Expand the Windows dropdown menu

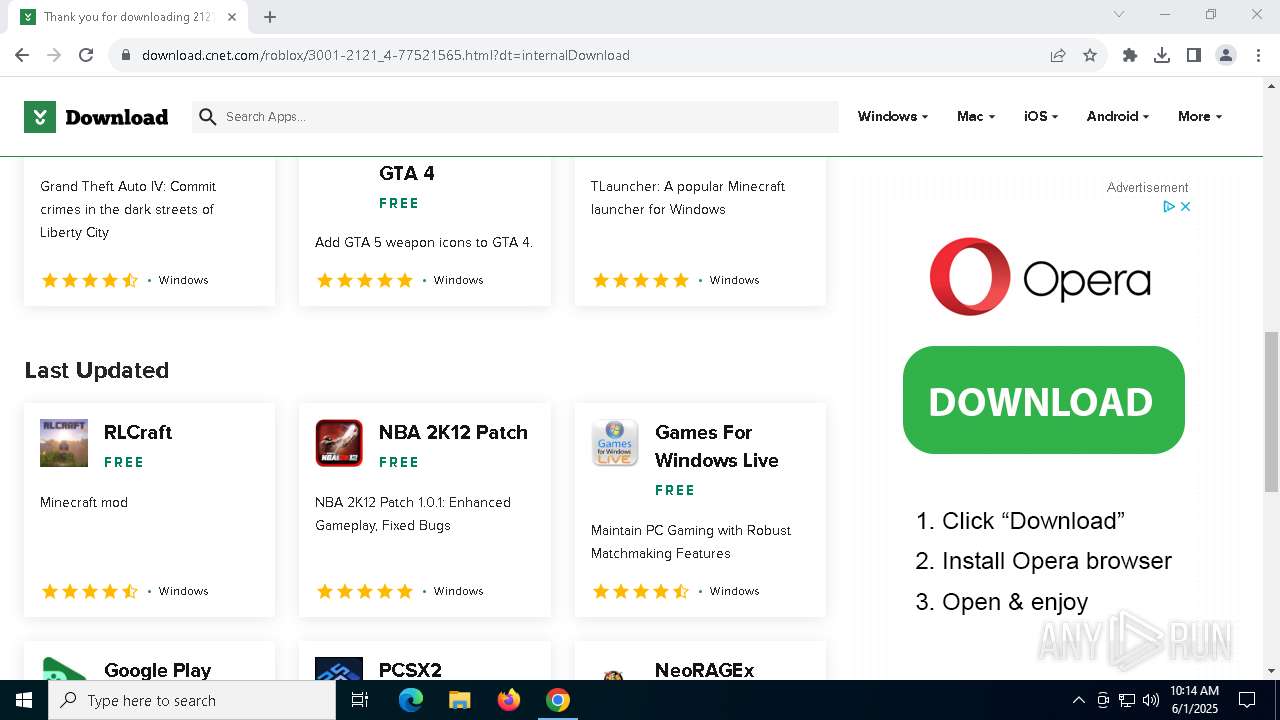(x=892, y=116)
